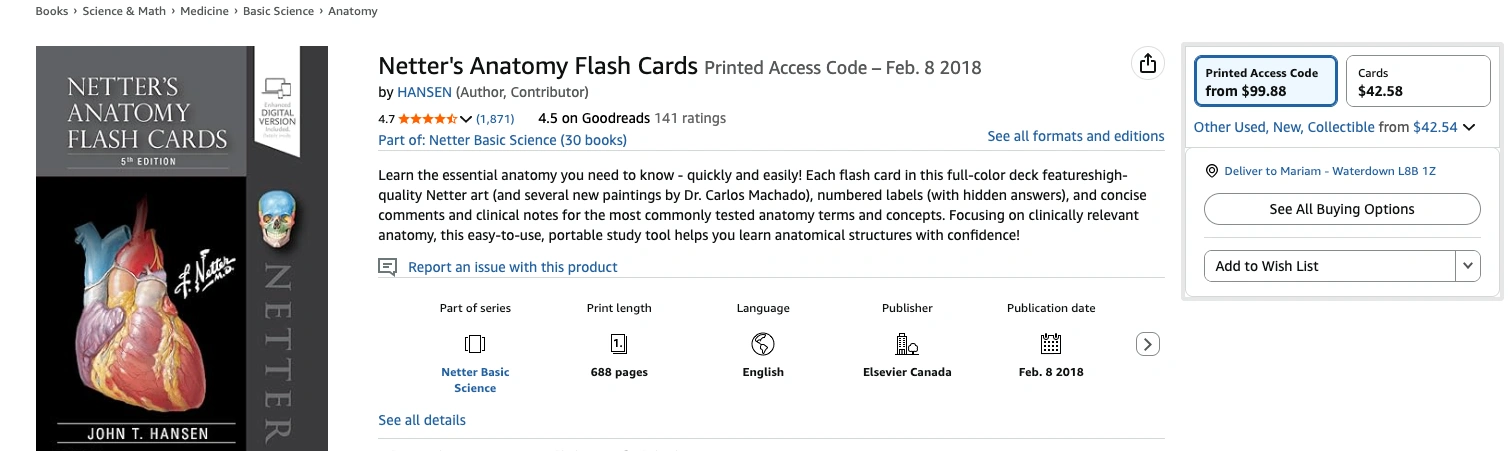Viewport: 1508px width, 451px height.
Task: Expand the star rating breakdown chevron
Action: [x=466, y=119]
